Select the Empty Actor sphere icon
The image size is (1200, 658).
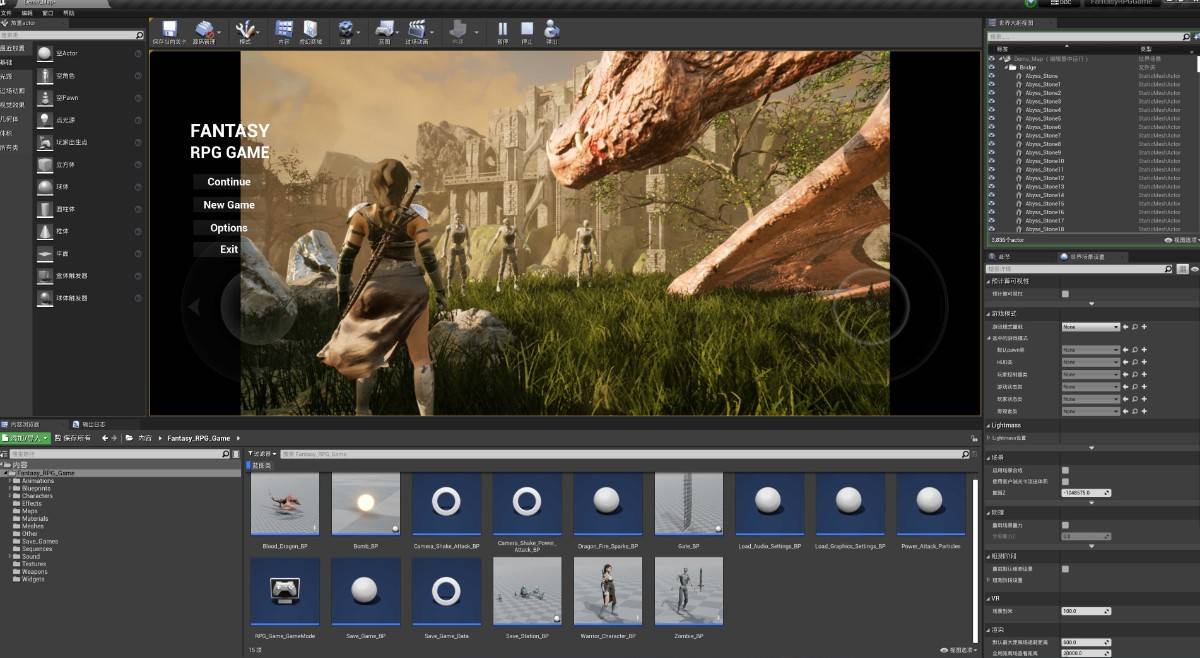pyautogui.click(x=45, y=53)
